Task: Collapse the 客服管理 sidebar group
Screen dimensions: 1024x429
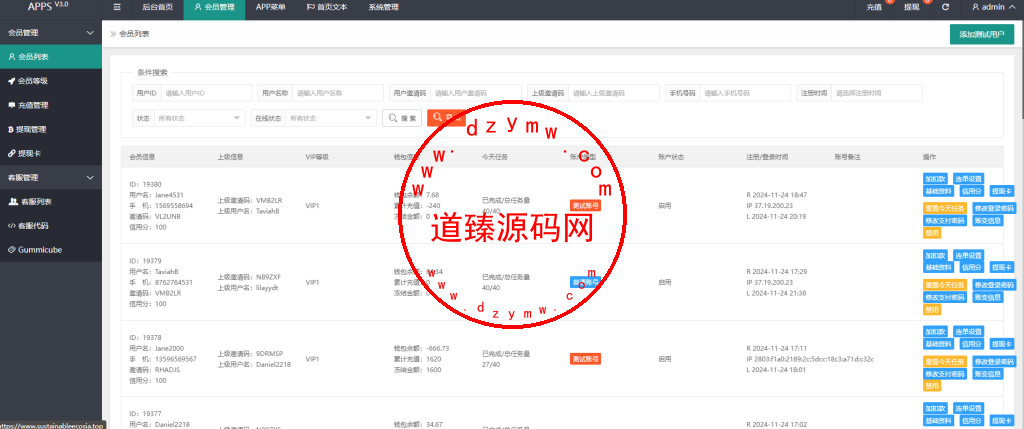Action: pyautogui.click(x=51, y=178)
